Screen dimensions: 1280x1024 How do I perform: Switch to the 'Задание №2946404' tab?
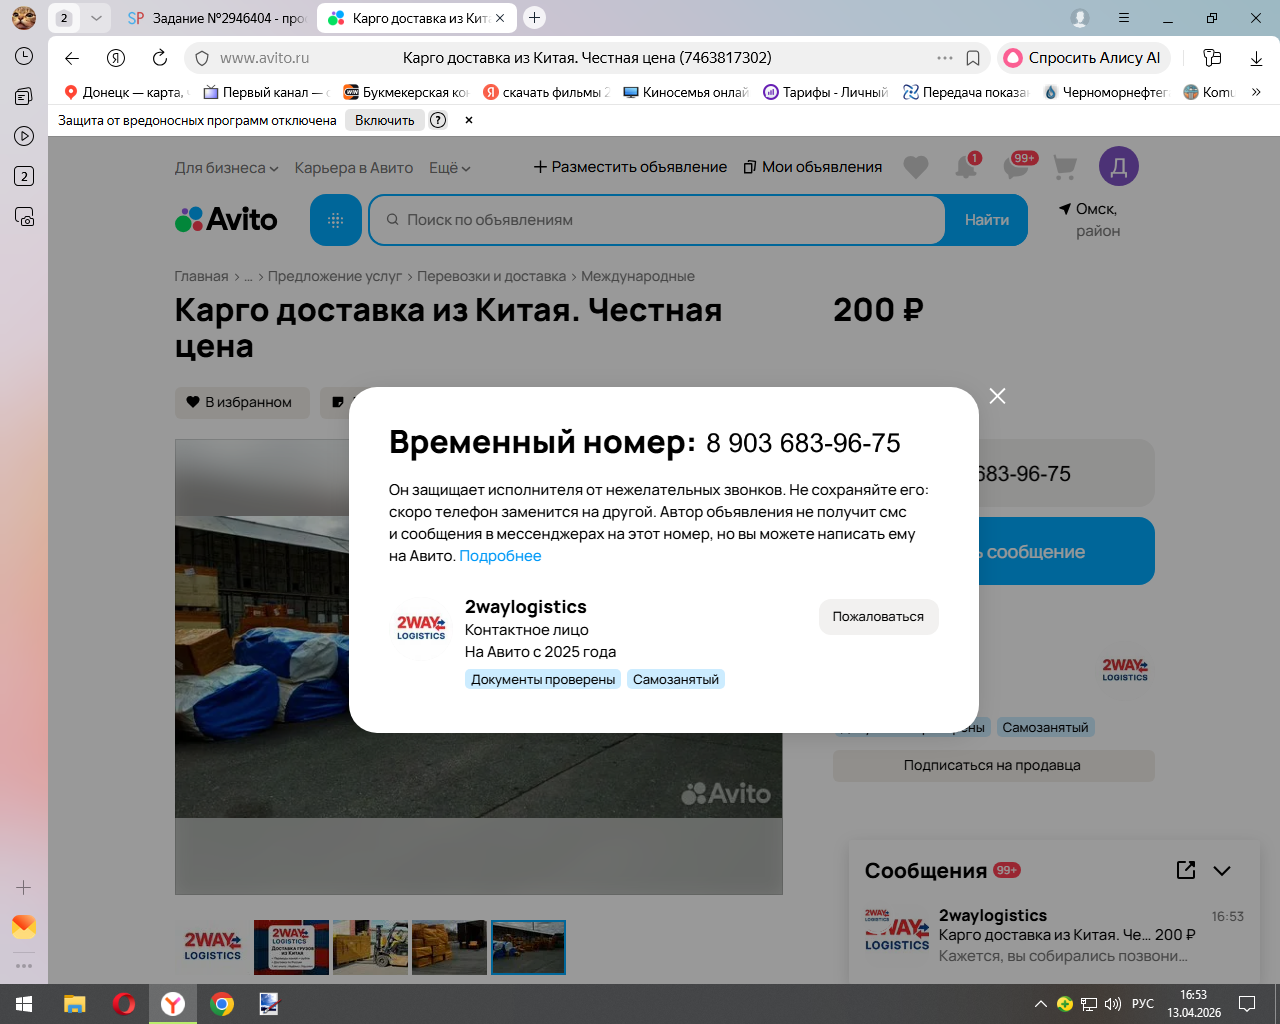pos(216,18)
